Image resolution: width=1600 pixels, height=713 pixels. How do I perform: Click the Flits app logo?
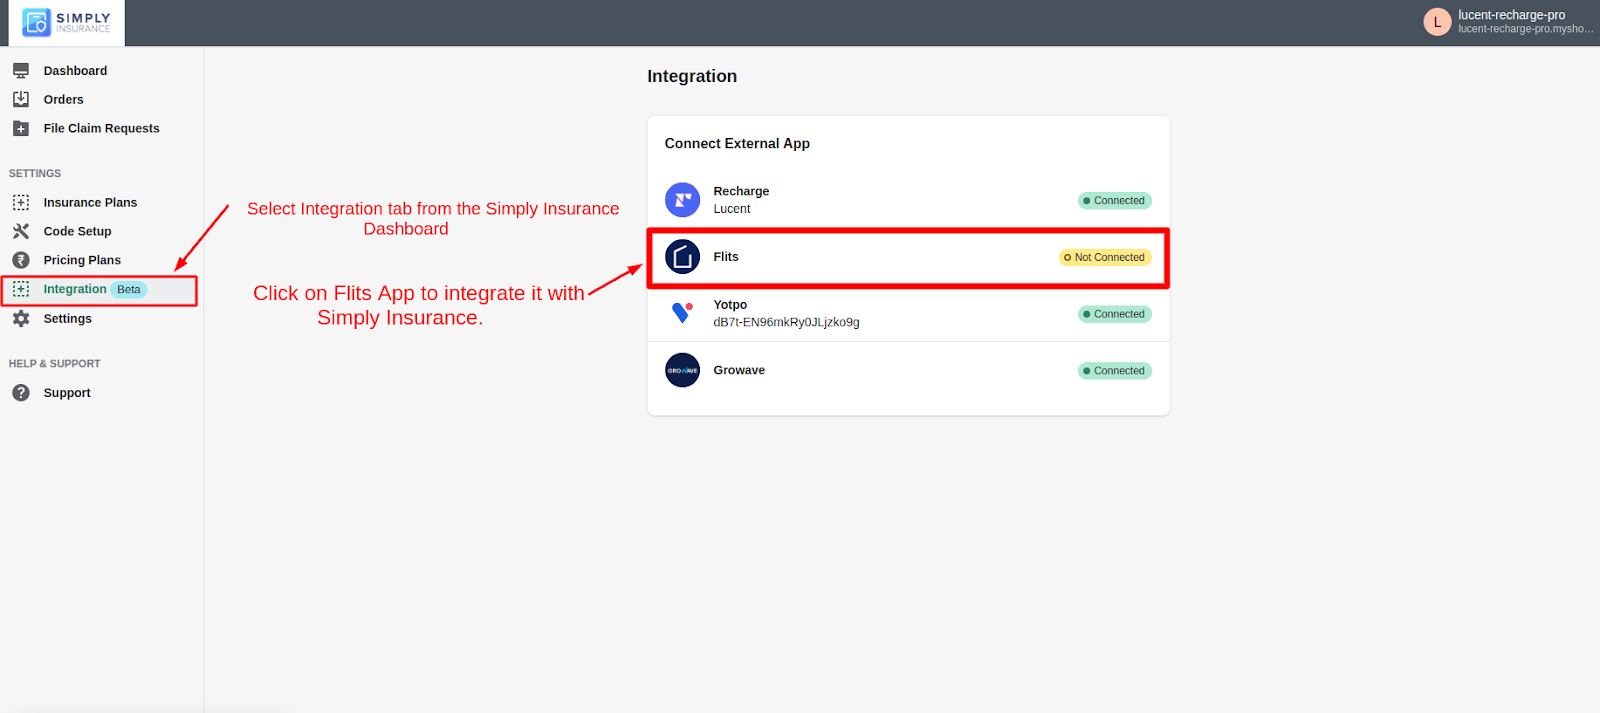coord(683,257)
